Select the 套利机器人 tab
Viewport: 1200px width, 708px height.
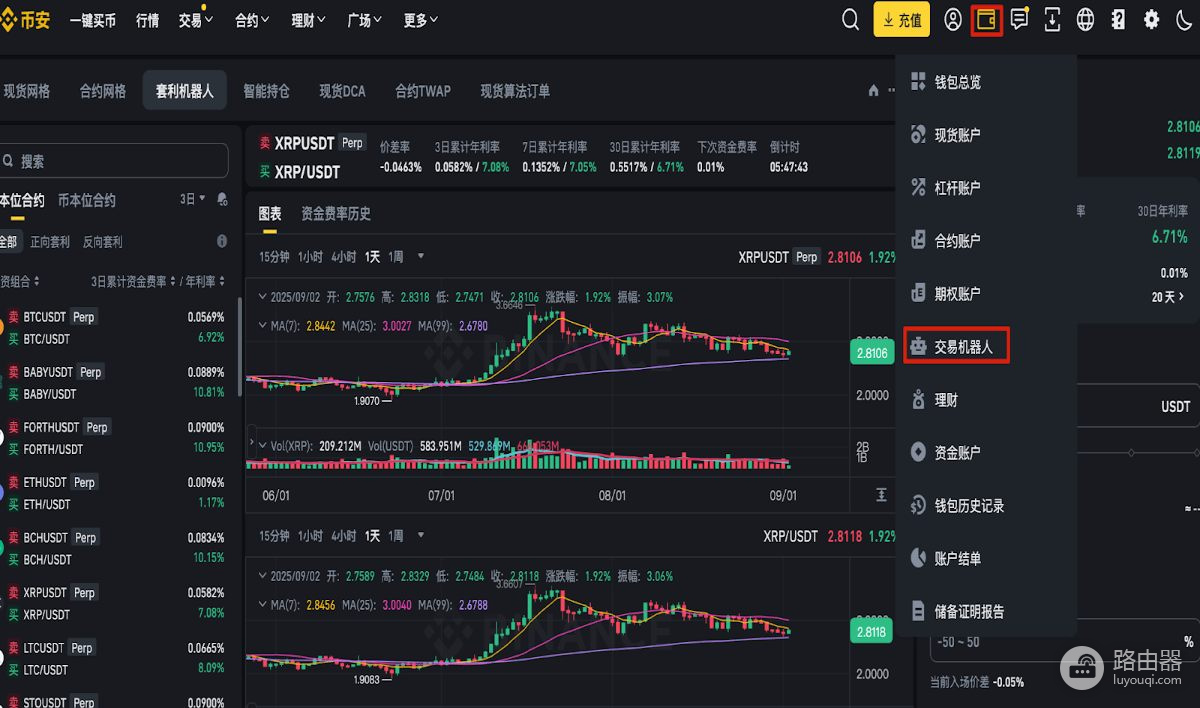pyautogui.click(x=184, y=91)
